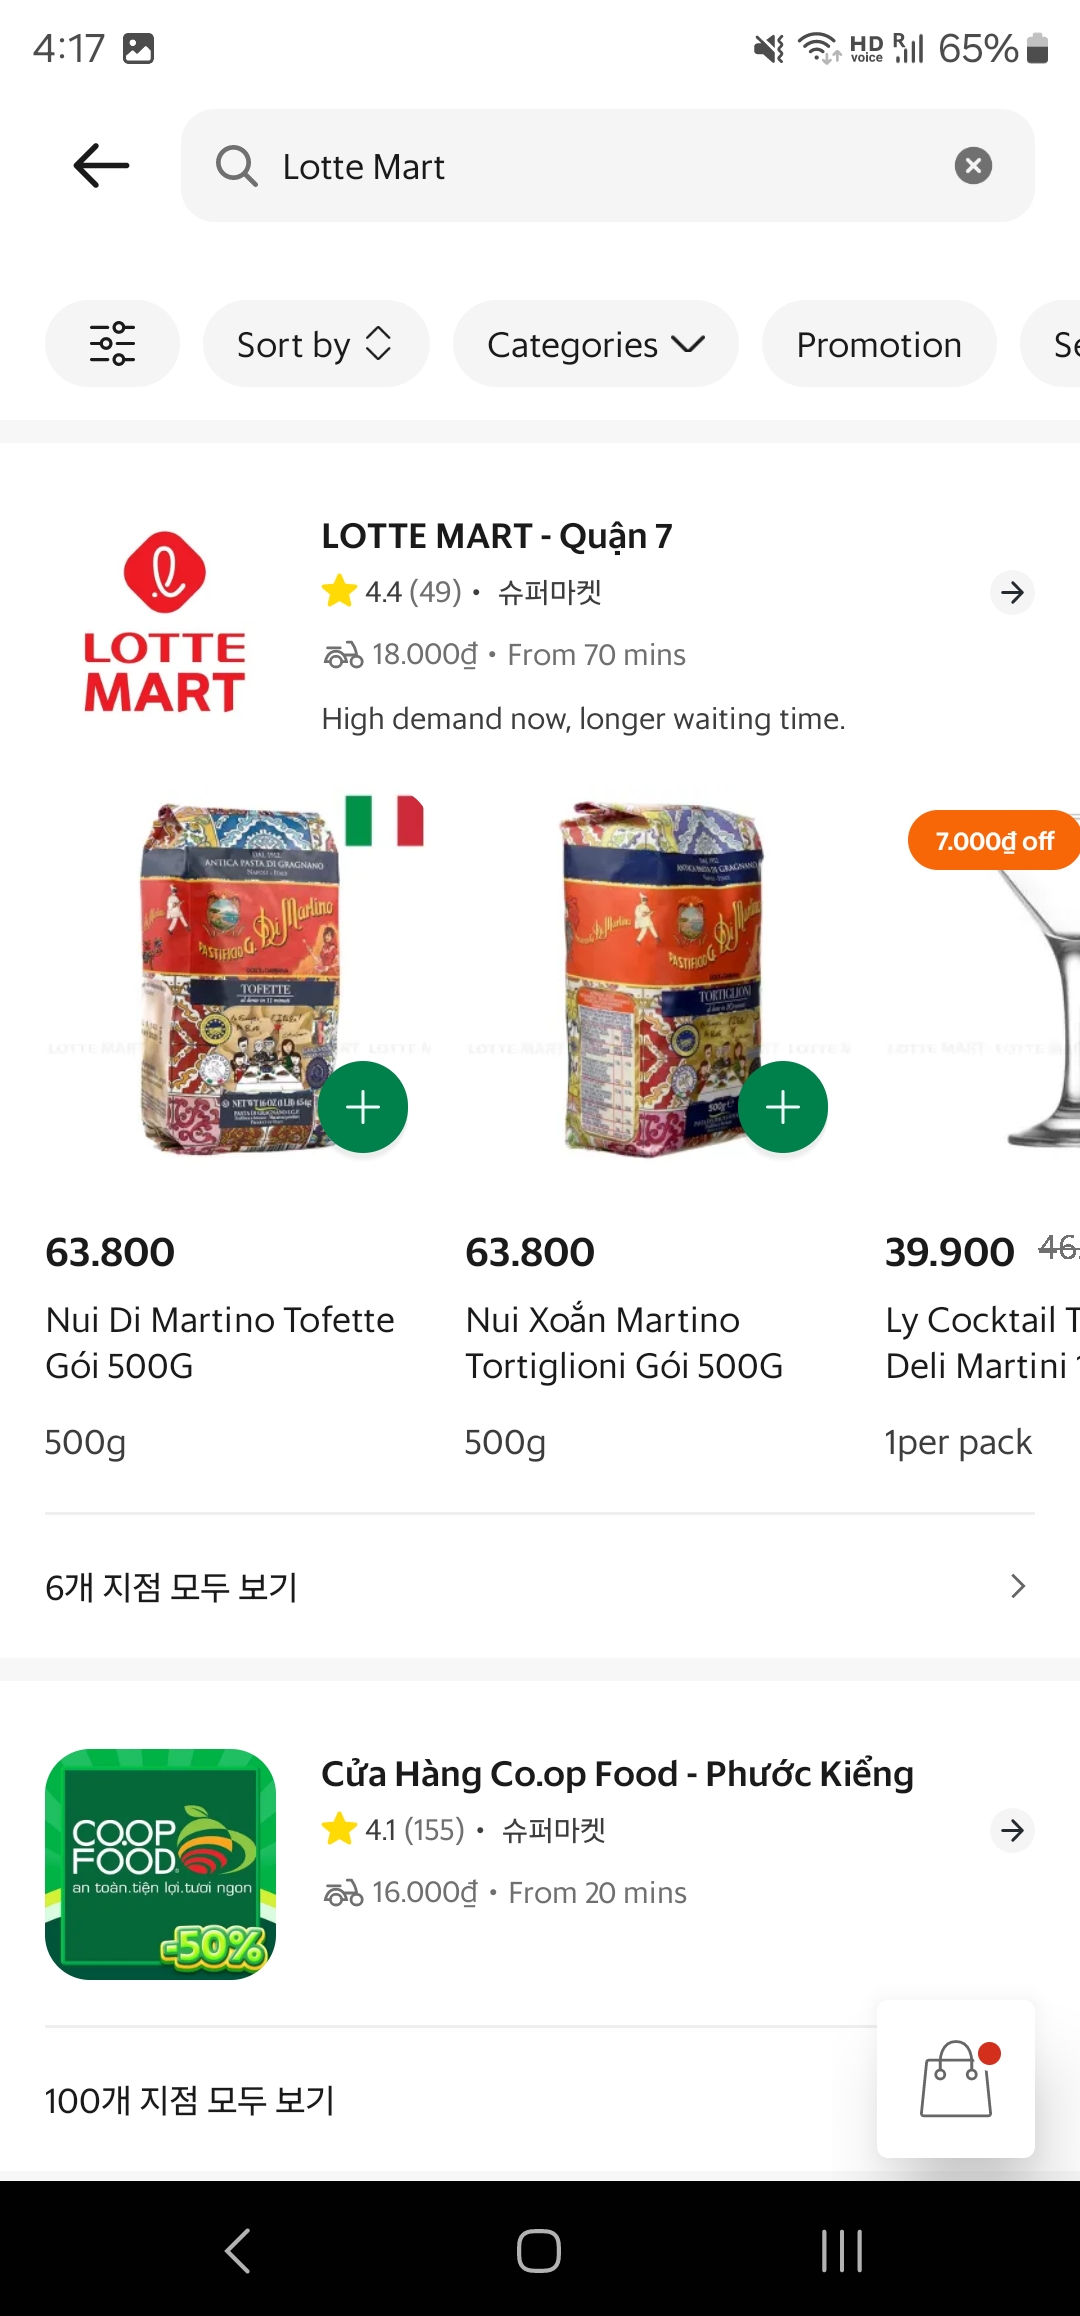The image size is (1080, 2316).
Task: Add Nui Di Martino Tofette to cart
Action: coord(363,1107)
